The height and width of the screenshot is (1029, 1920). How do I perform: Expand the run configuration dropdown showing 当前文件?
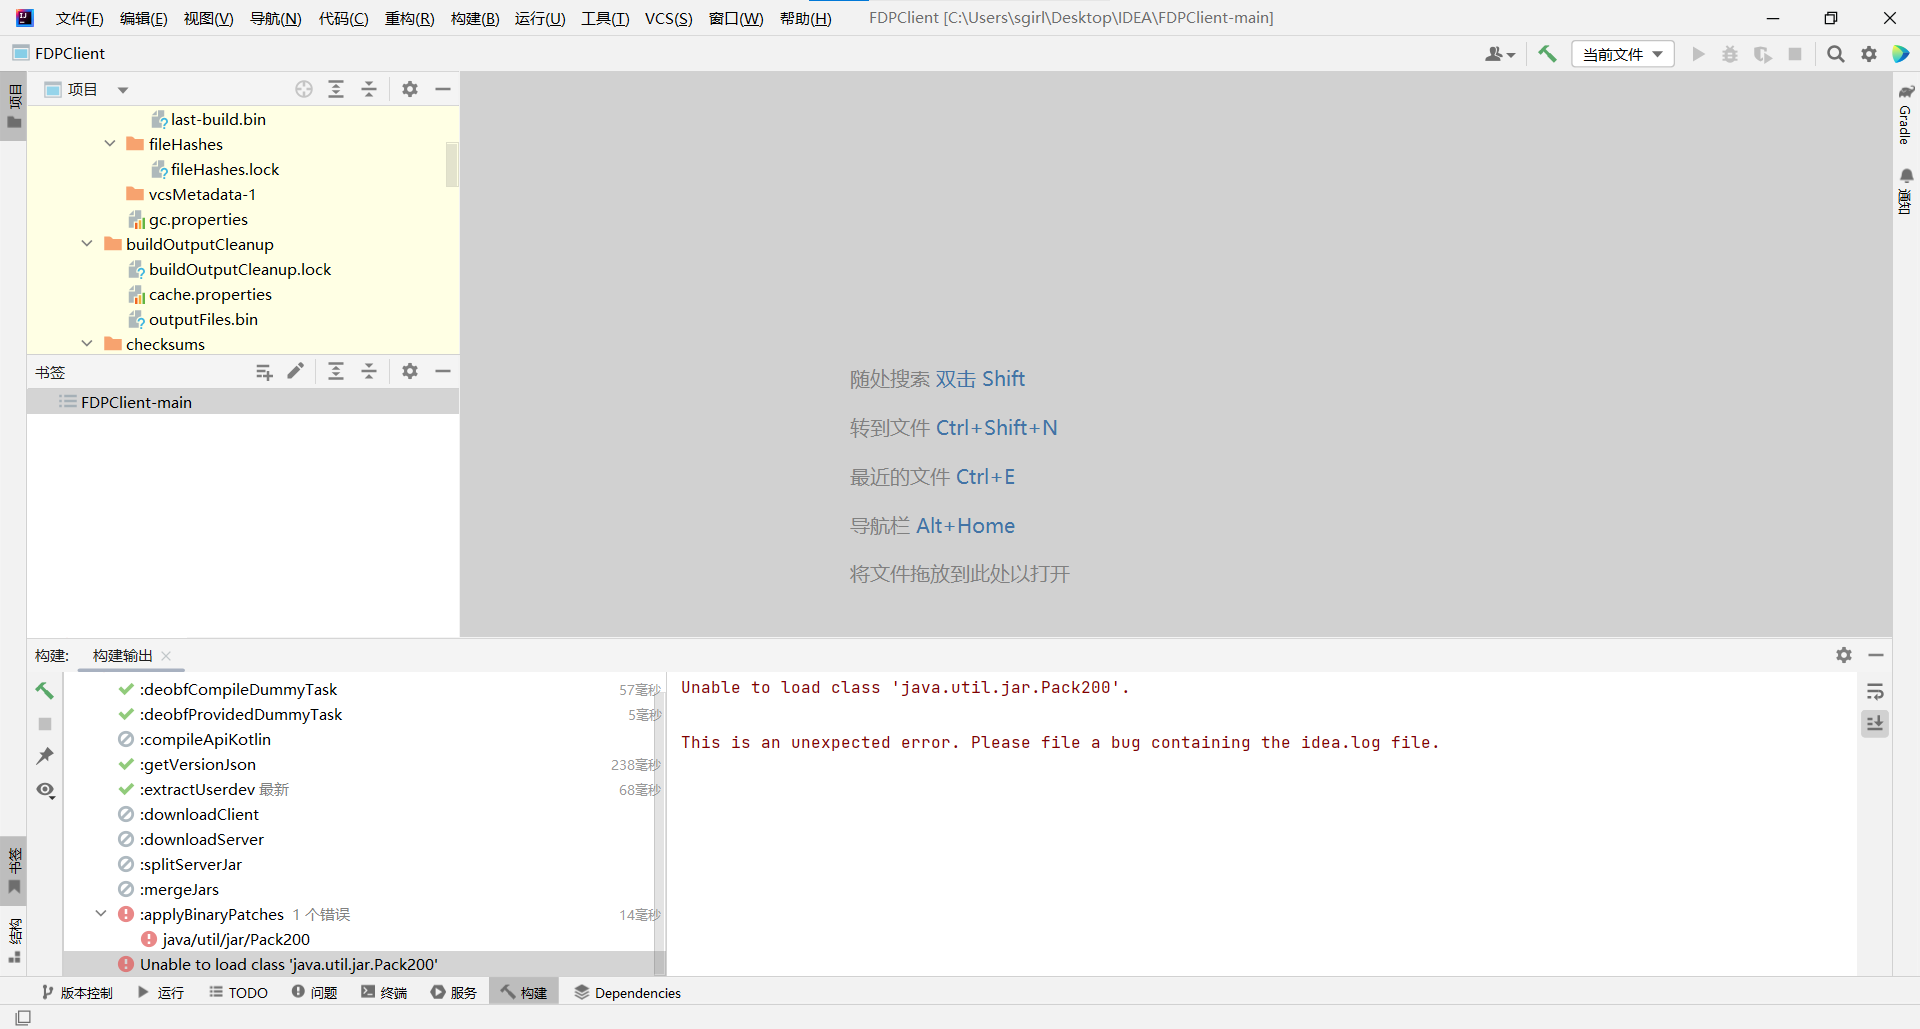1622,54
